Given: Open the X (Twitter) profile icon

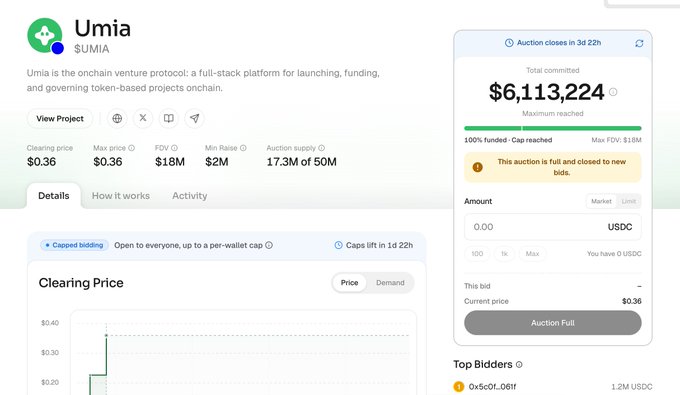Looking at the screenshot, I should click(143, 118).
